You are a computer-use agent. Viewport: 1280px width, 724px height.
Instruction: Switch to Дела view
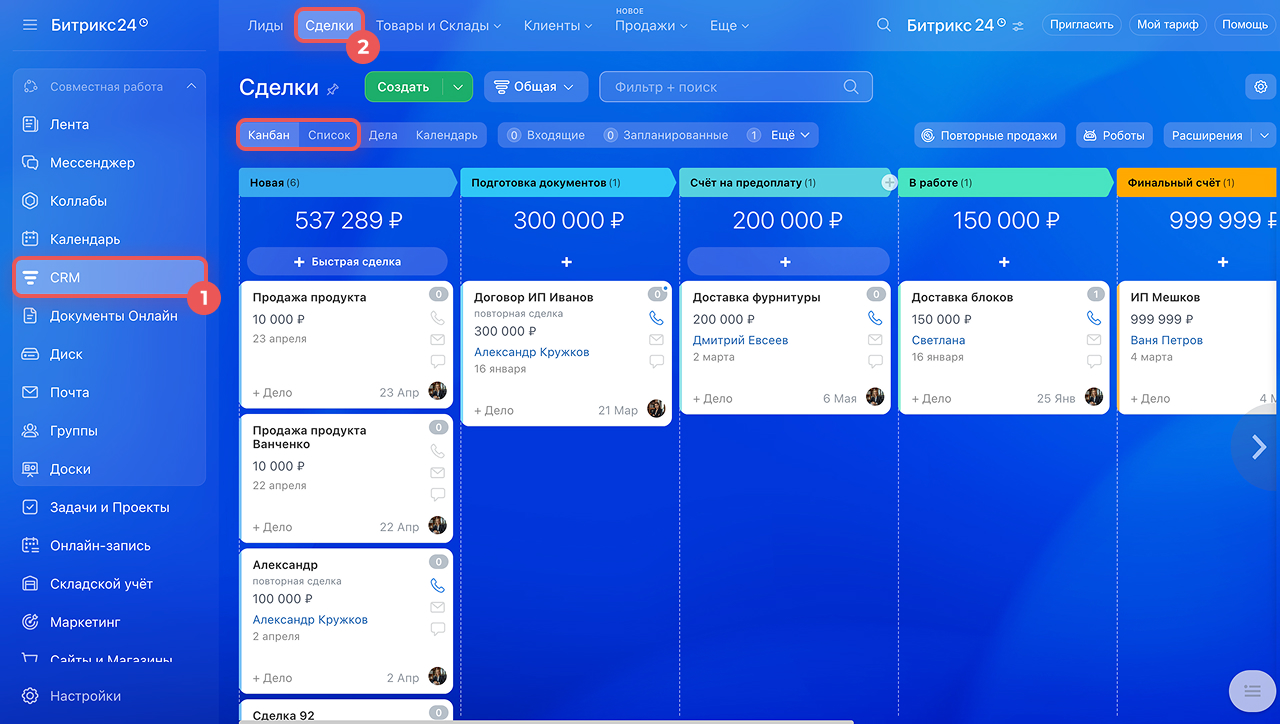pos(383,135)
